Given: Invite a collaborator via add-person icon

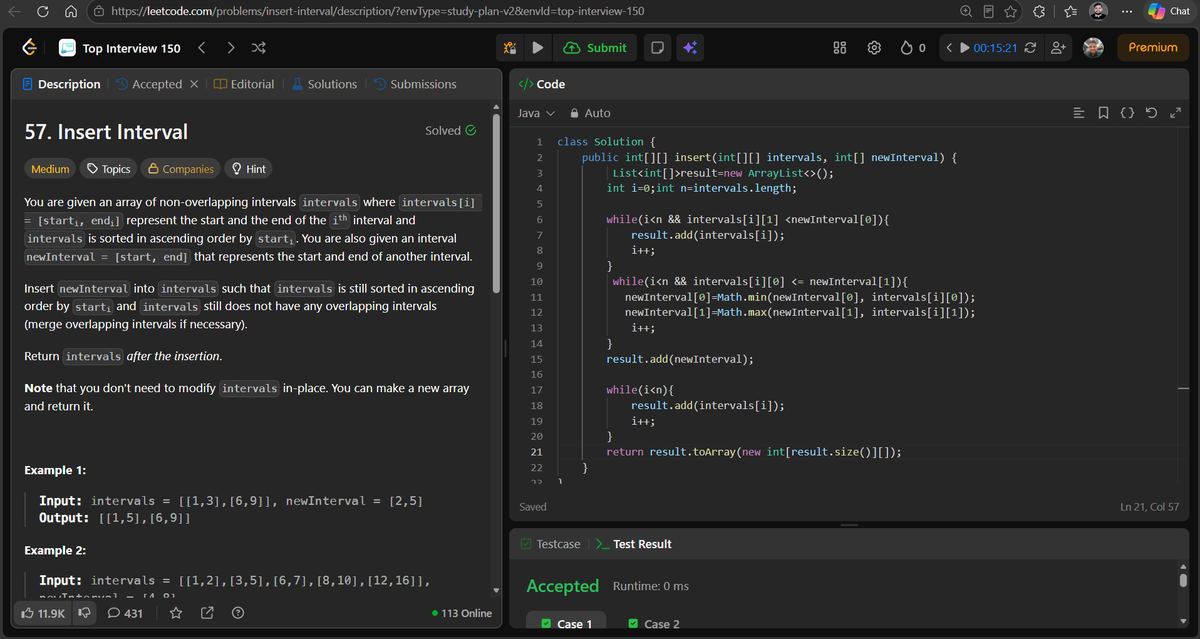Looking at the screenshot, I should [x=1059, y=47].
